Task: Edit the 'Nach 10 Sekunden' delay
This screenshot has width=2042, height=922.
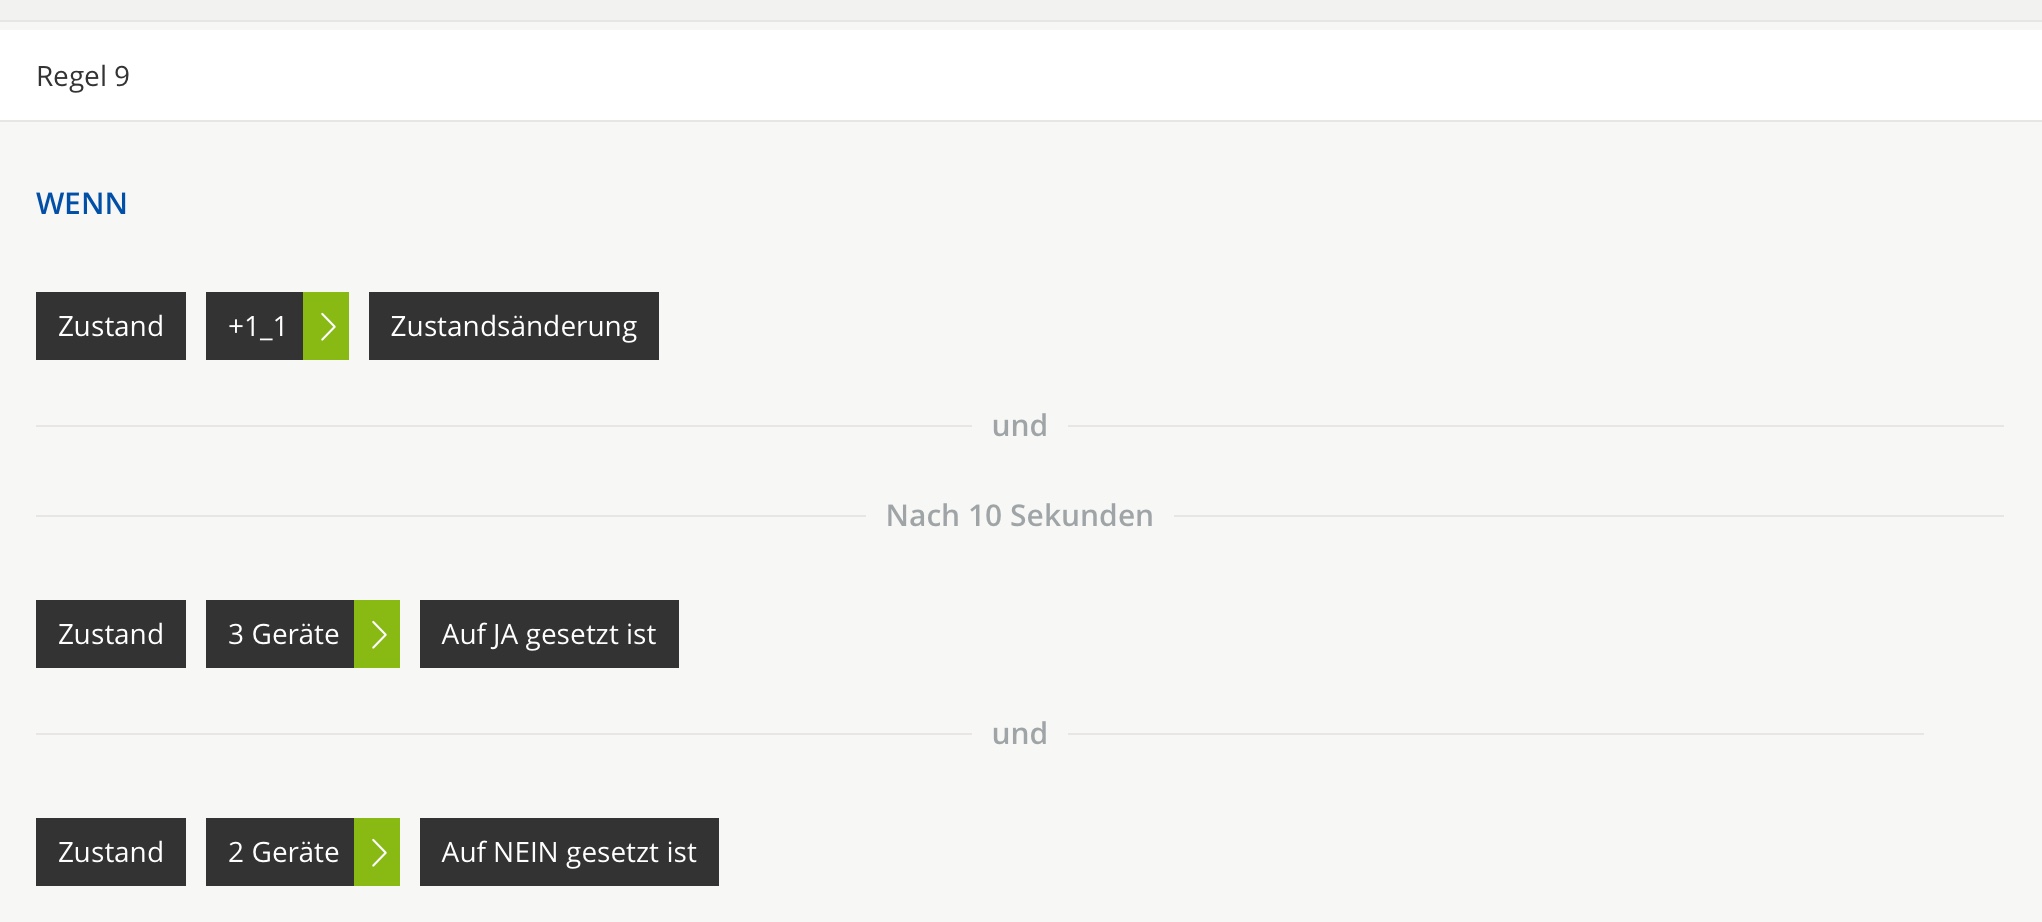Action: point(1019,516)
